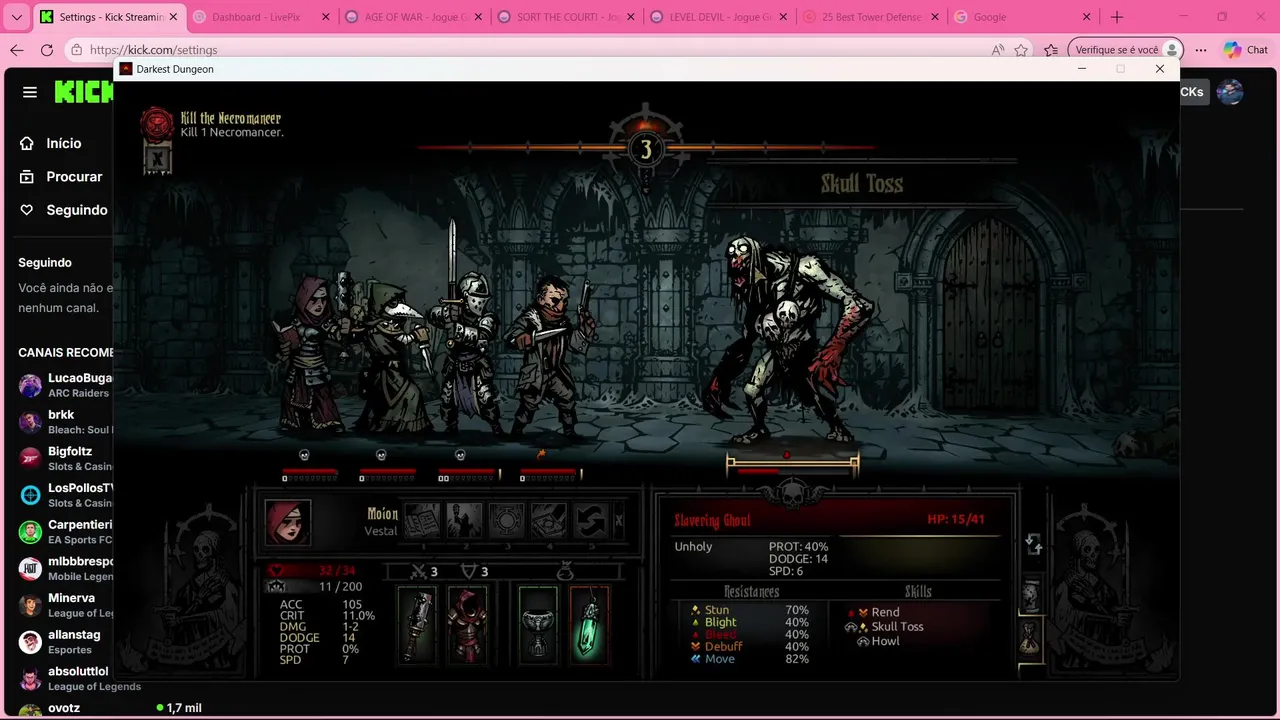The height and width of the screenshot is (720, 1280).
Task: Click the Blight resistance row
Action: (x=750, y=622)
